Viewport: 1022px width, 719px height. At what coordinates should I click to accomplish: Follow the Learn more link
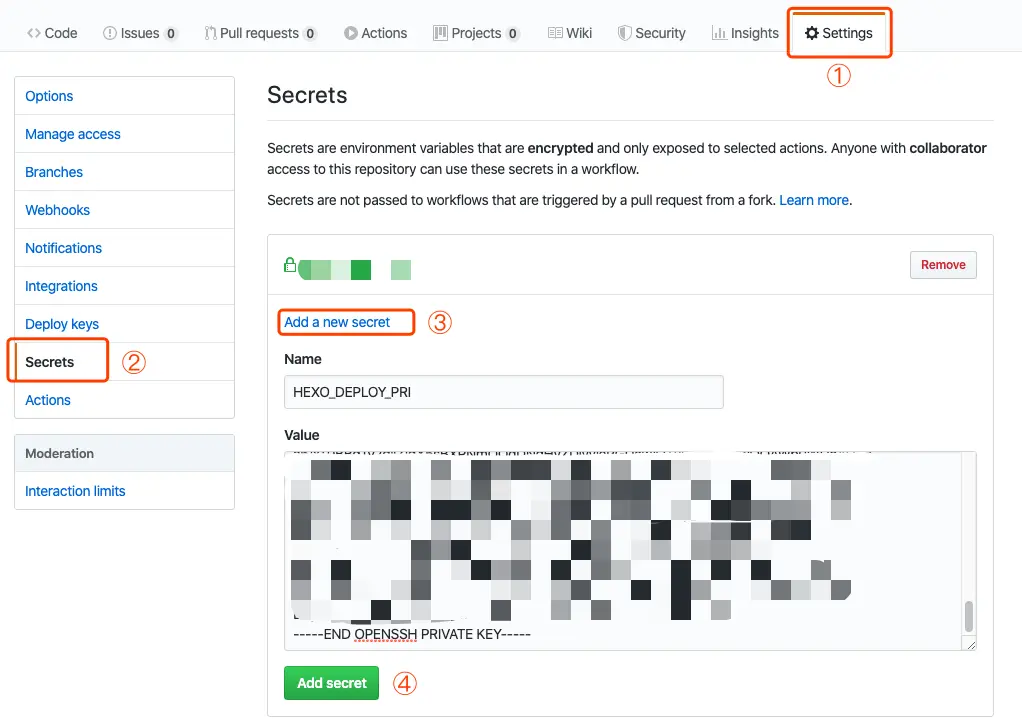pyautogui.click(x=814, y=200)
